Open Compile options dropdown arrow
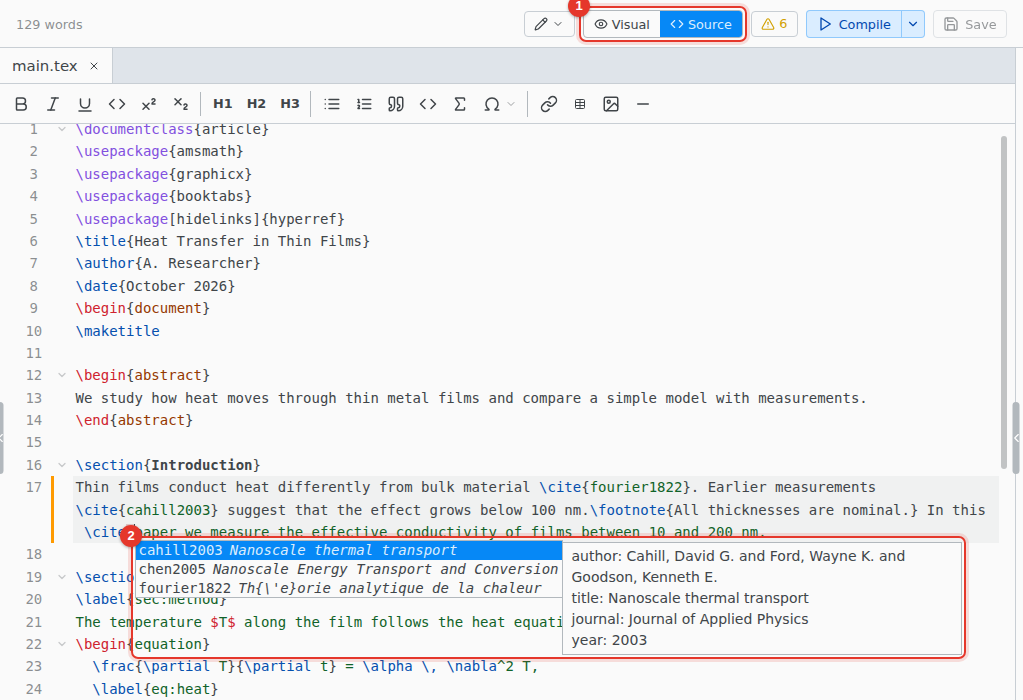This screenshot has width=1023, height=700. 913,24
